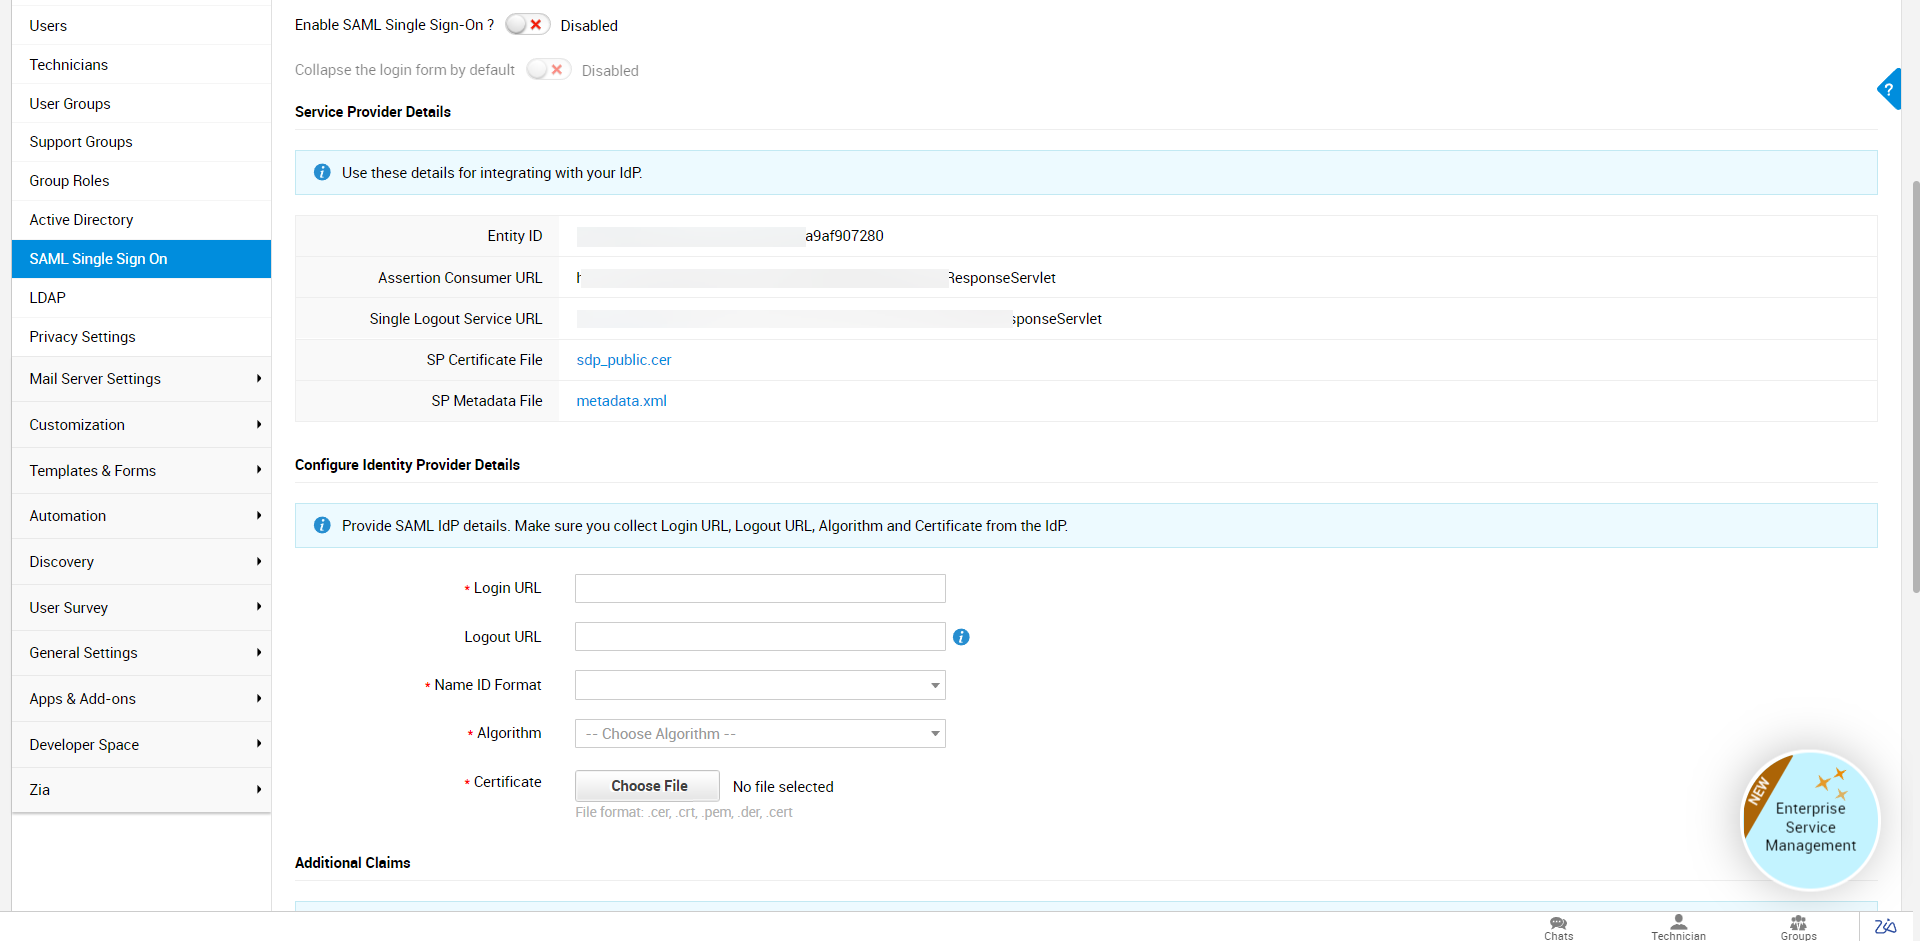Open Users in the sidebar

click(141, 26)
